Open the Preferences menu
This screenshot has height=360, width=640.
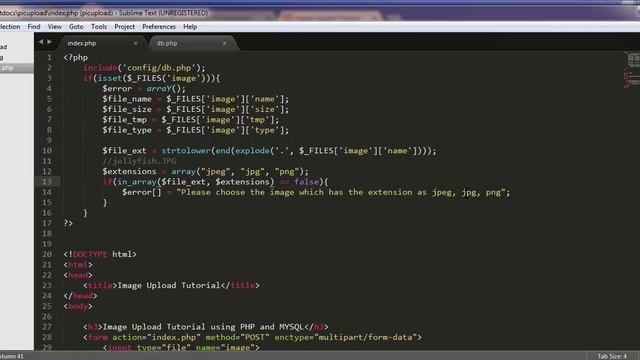(x=159, y=27)
